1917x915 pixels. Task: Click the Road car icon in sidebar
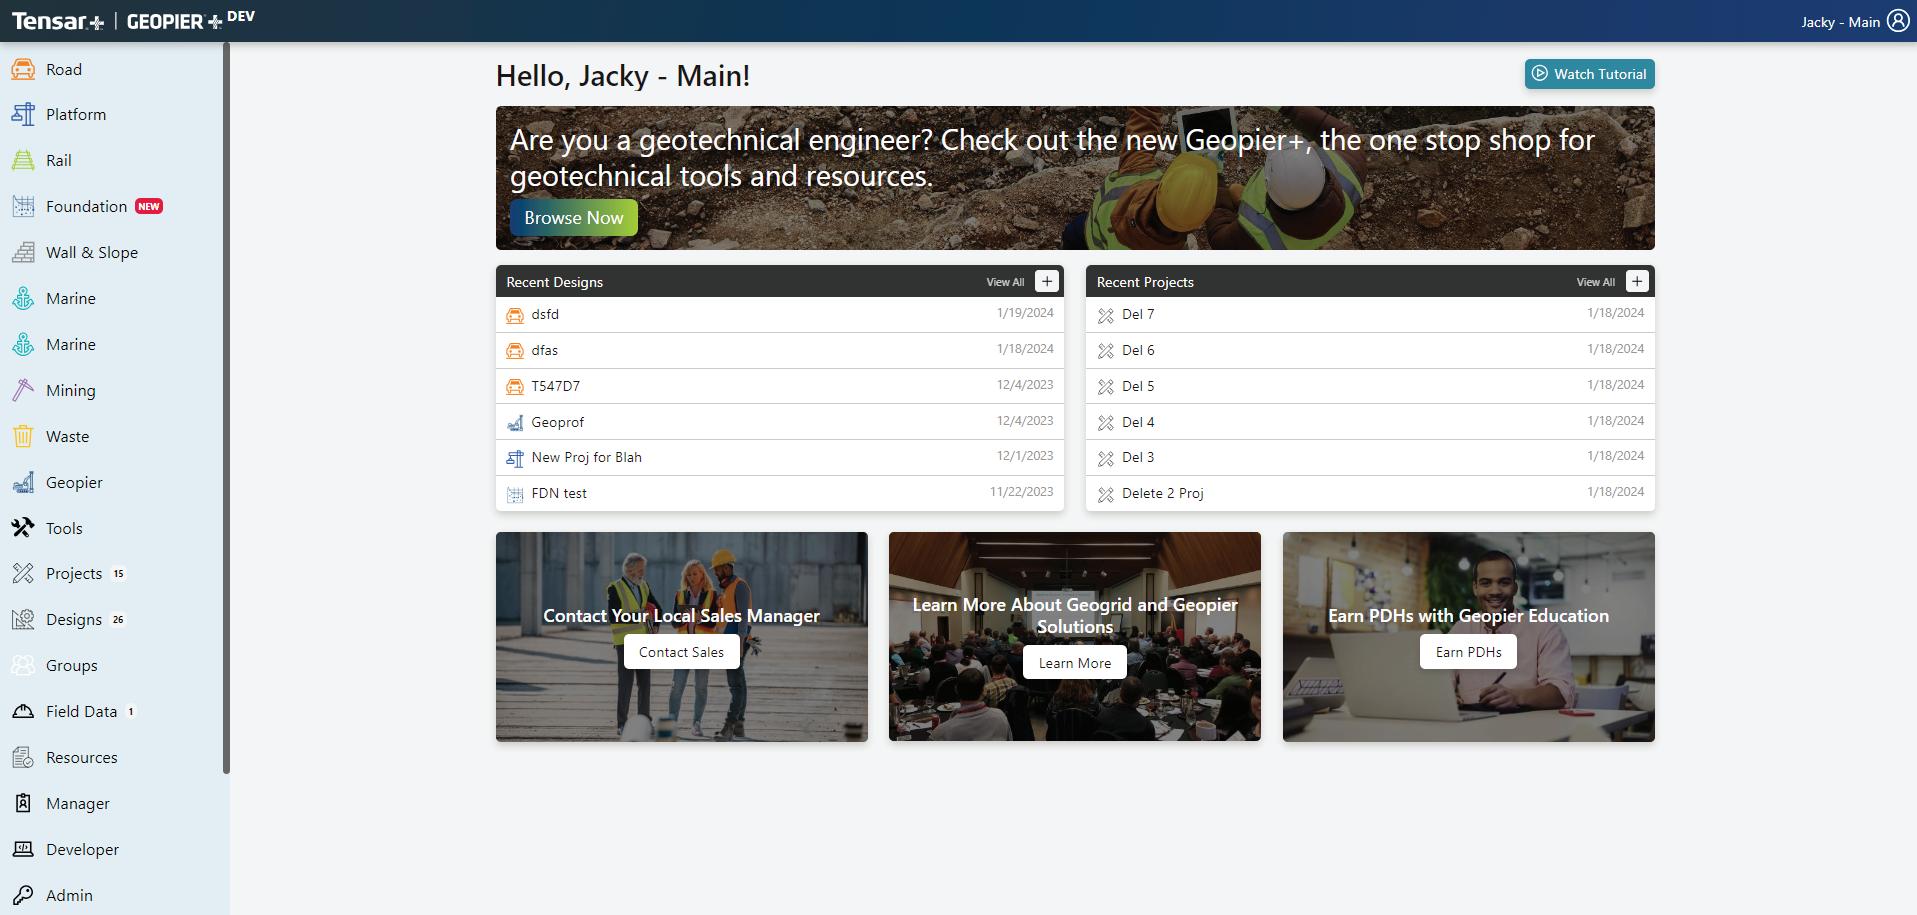coord(23,69)
